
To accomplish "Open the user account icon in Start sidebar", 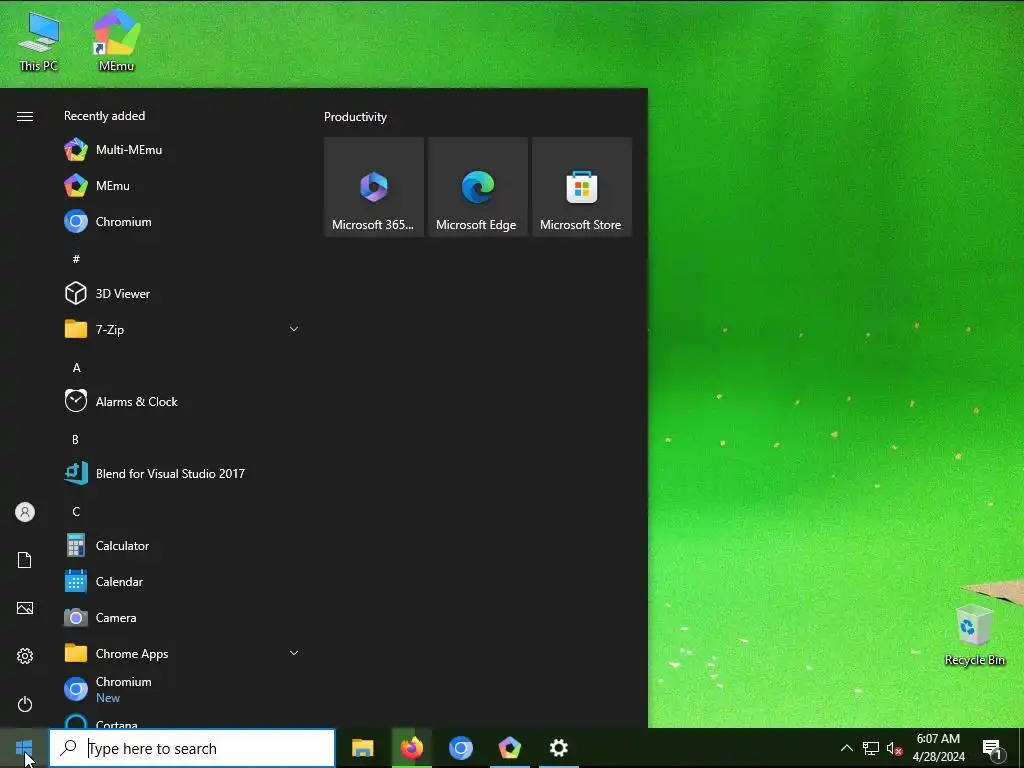I will click(x=25, y=512).
